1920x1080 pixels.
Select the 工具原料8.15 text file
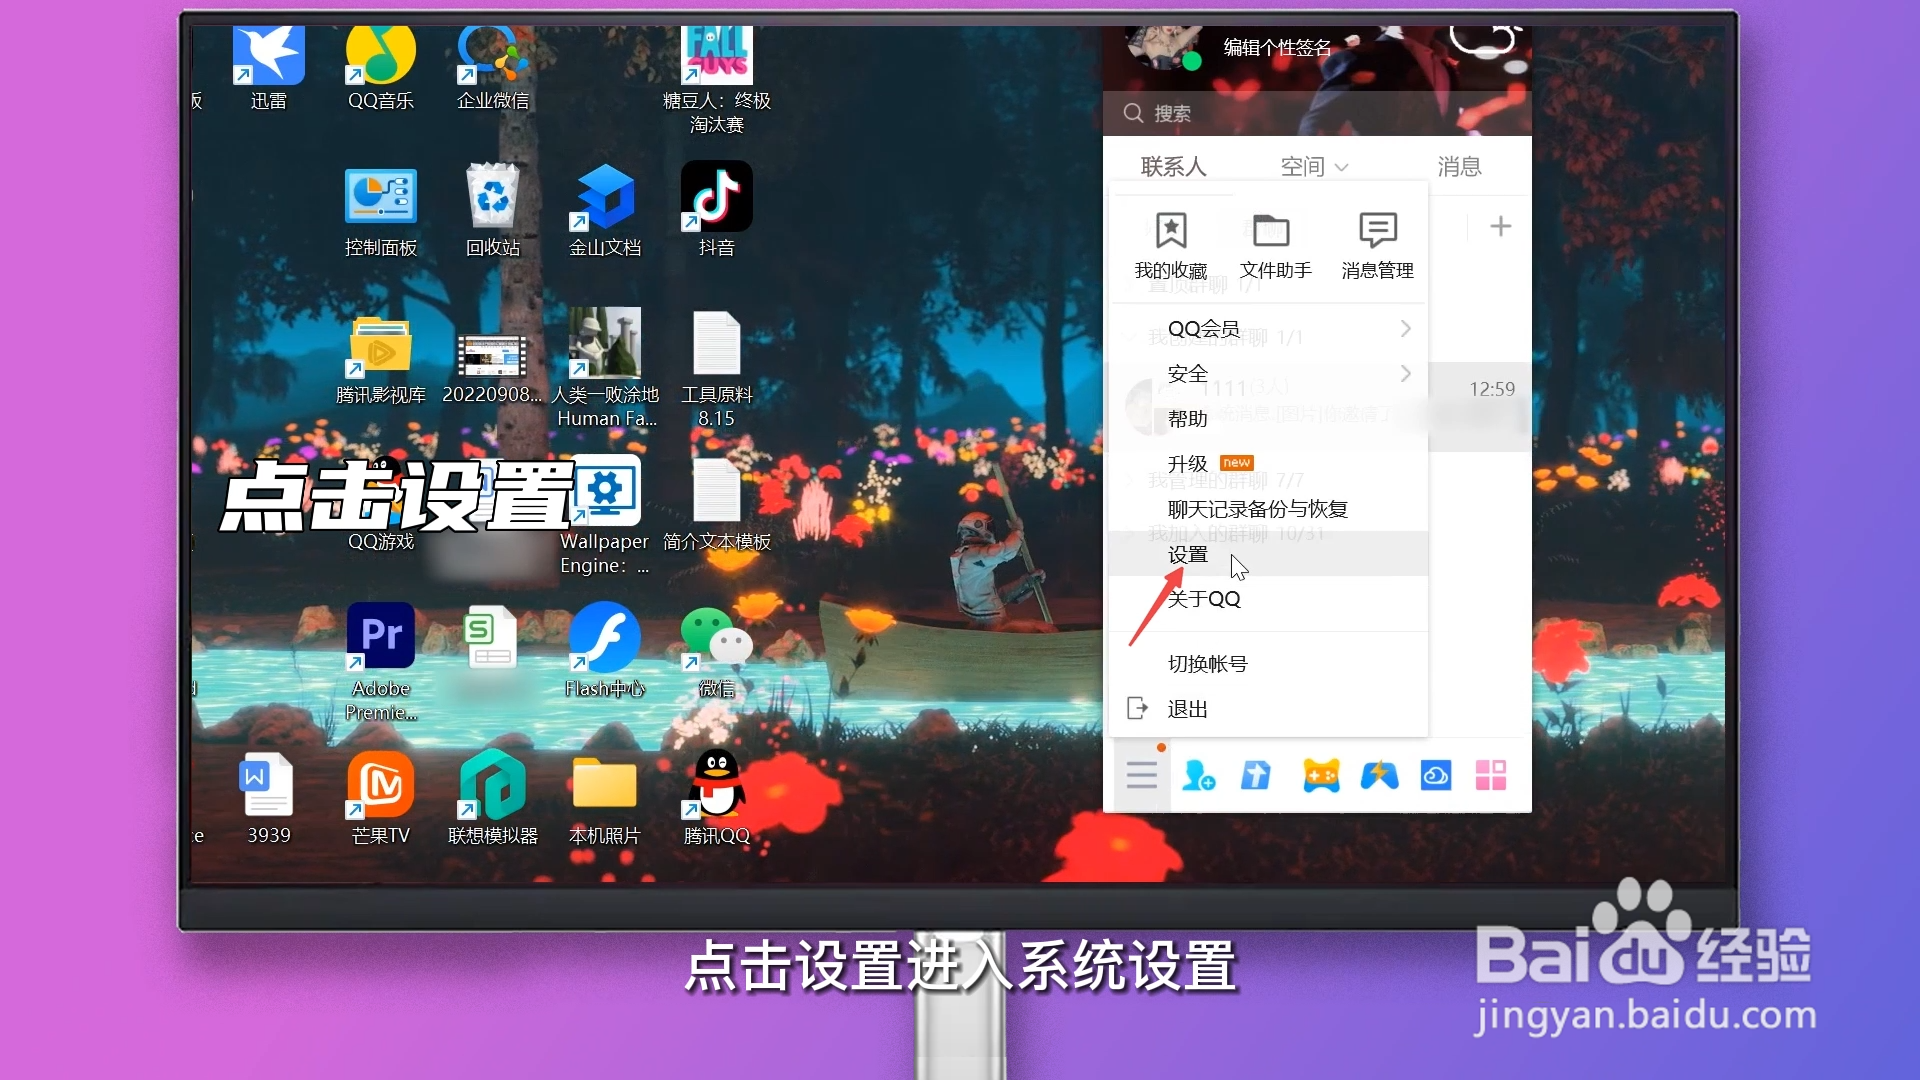click(717, 370)
